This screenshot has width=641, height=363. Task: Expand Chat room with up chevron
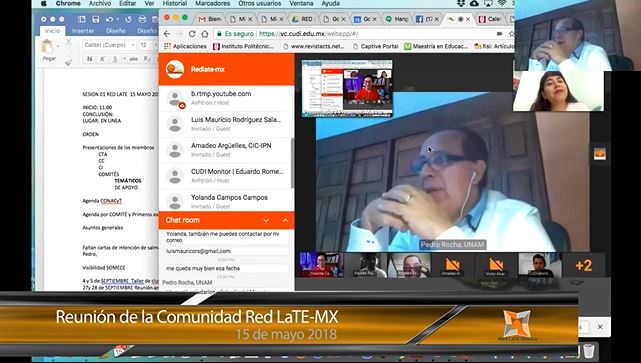click(285, 220)
